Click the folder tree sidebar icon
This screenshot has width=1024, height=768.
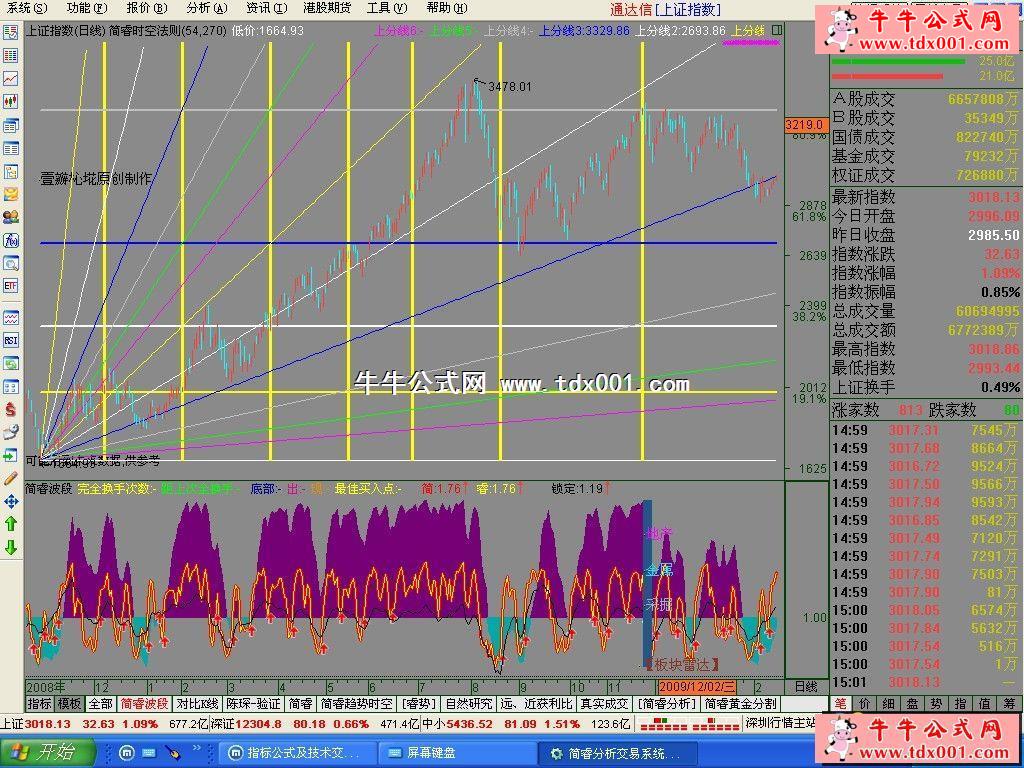(10, 172)
